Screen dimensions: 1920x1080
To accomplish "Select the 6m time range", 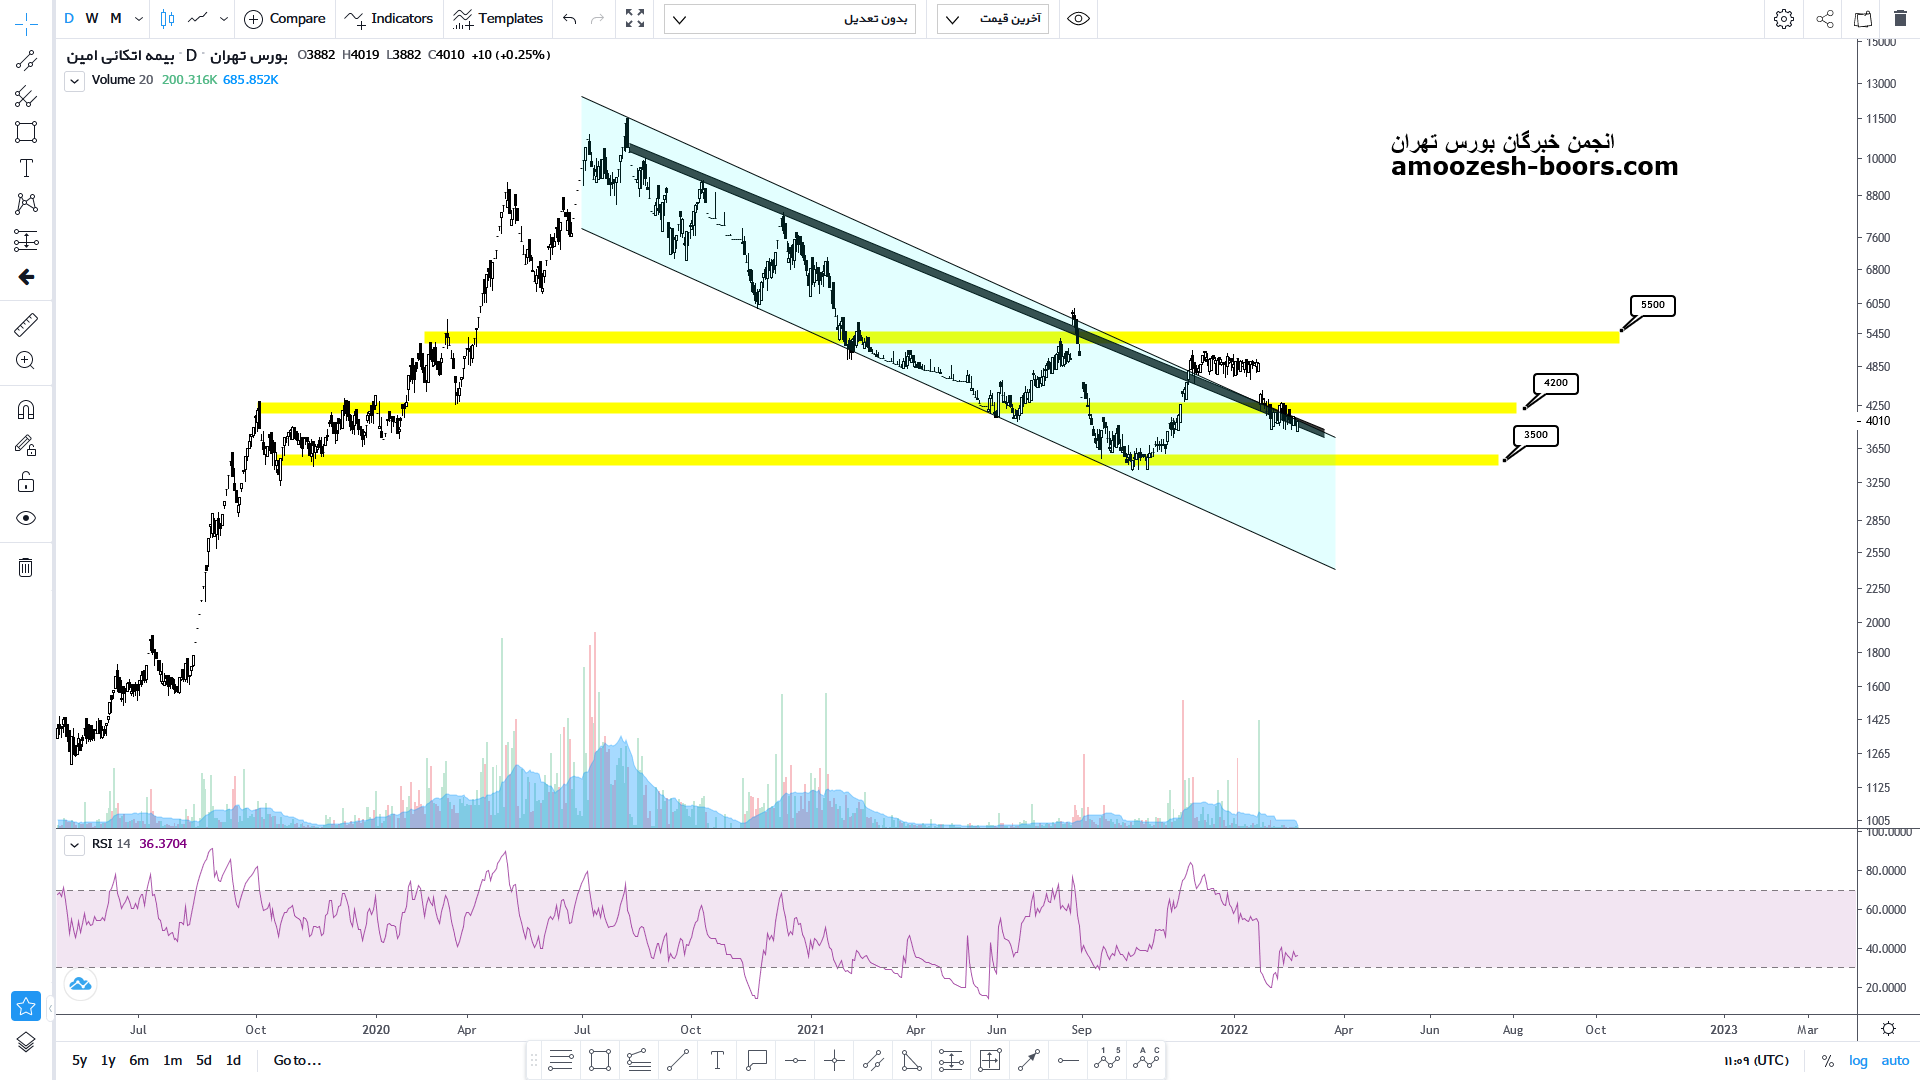I will [139, 1060].
